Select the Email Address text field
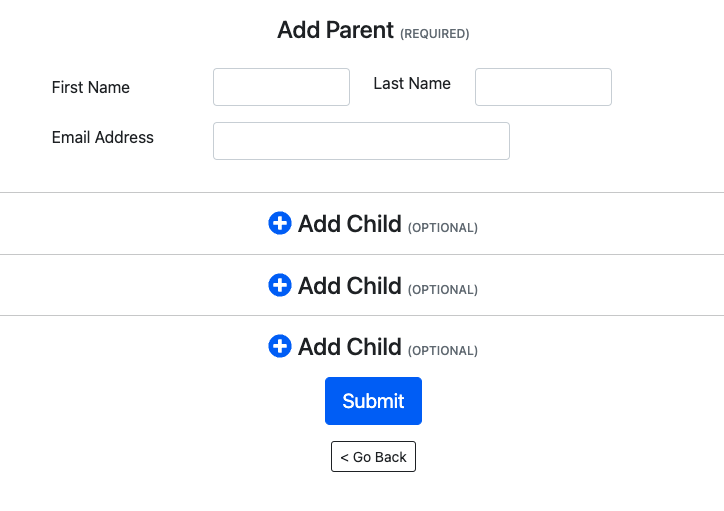This screenshot has width=724, height=511. (x=361, y=141)
